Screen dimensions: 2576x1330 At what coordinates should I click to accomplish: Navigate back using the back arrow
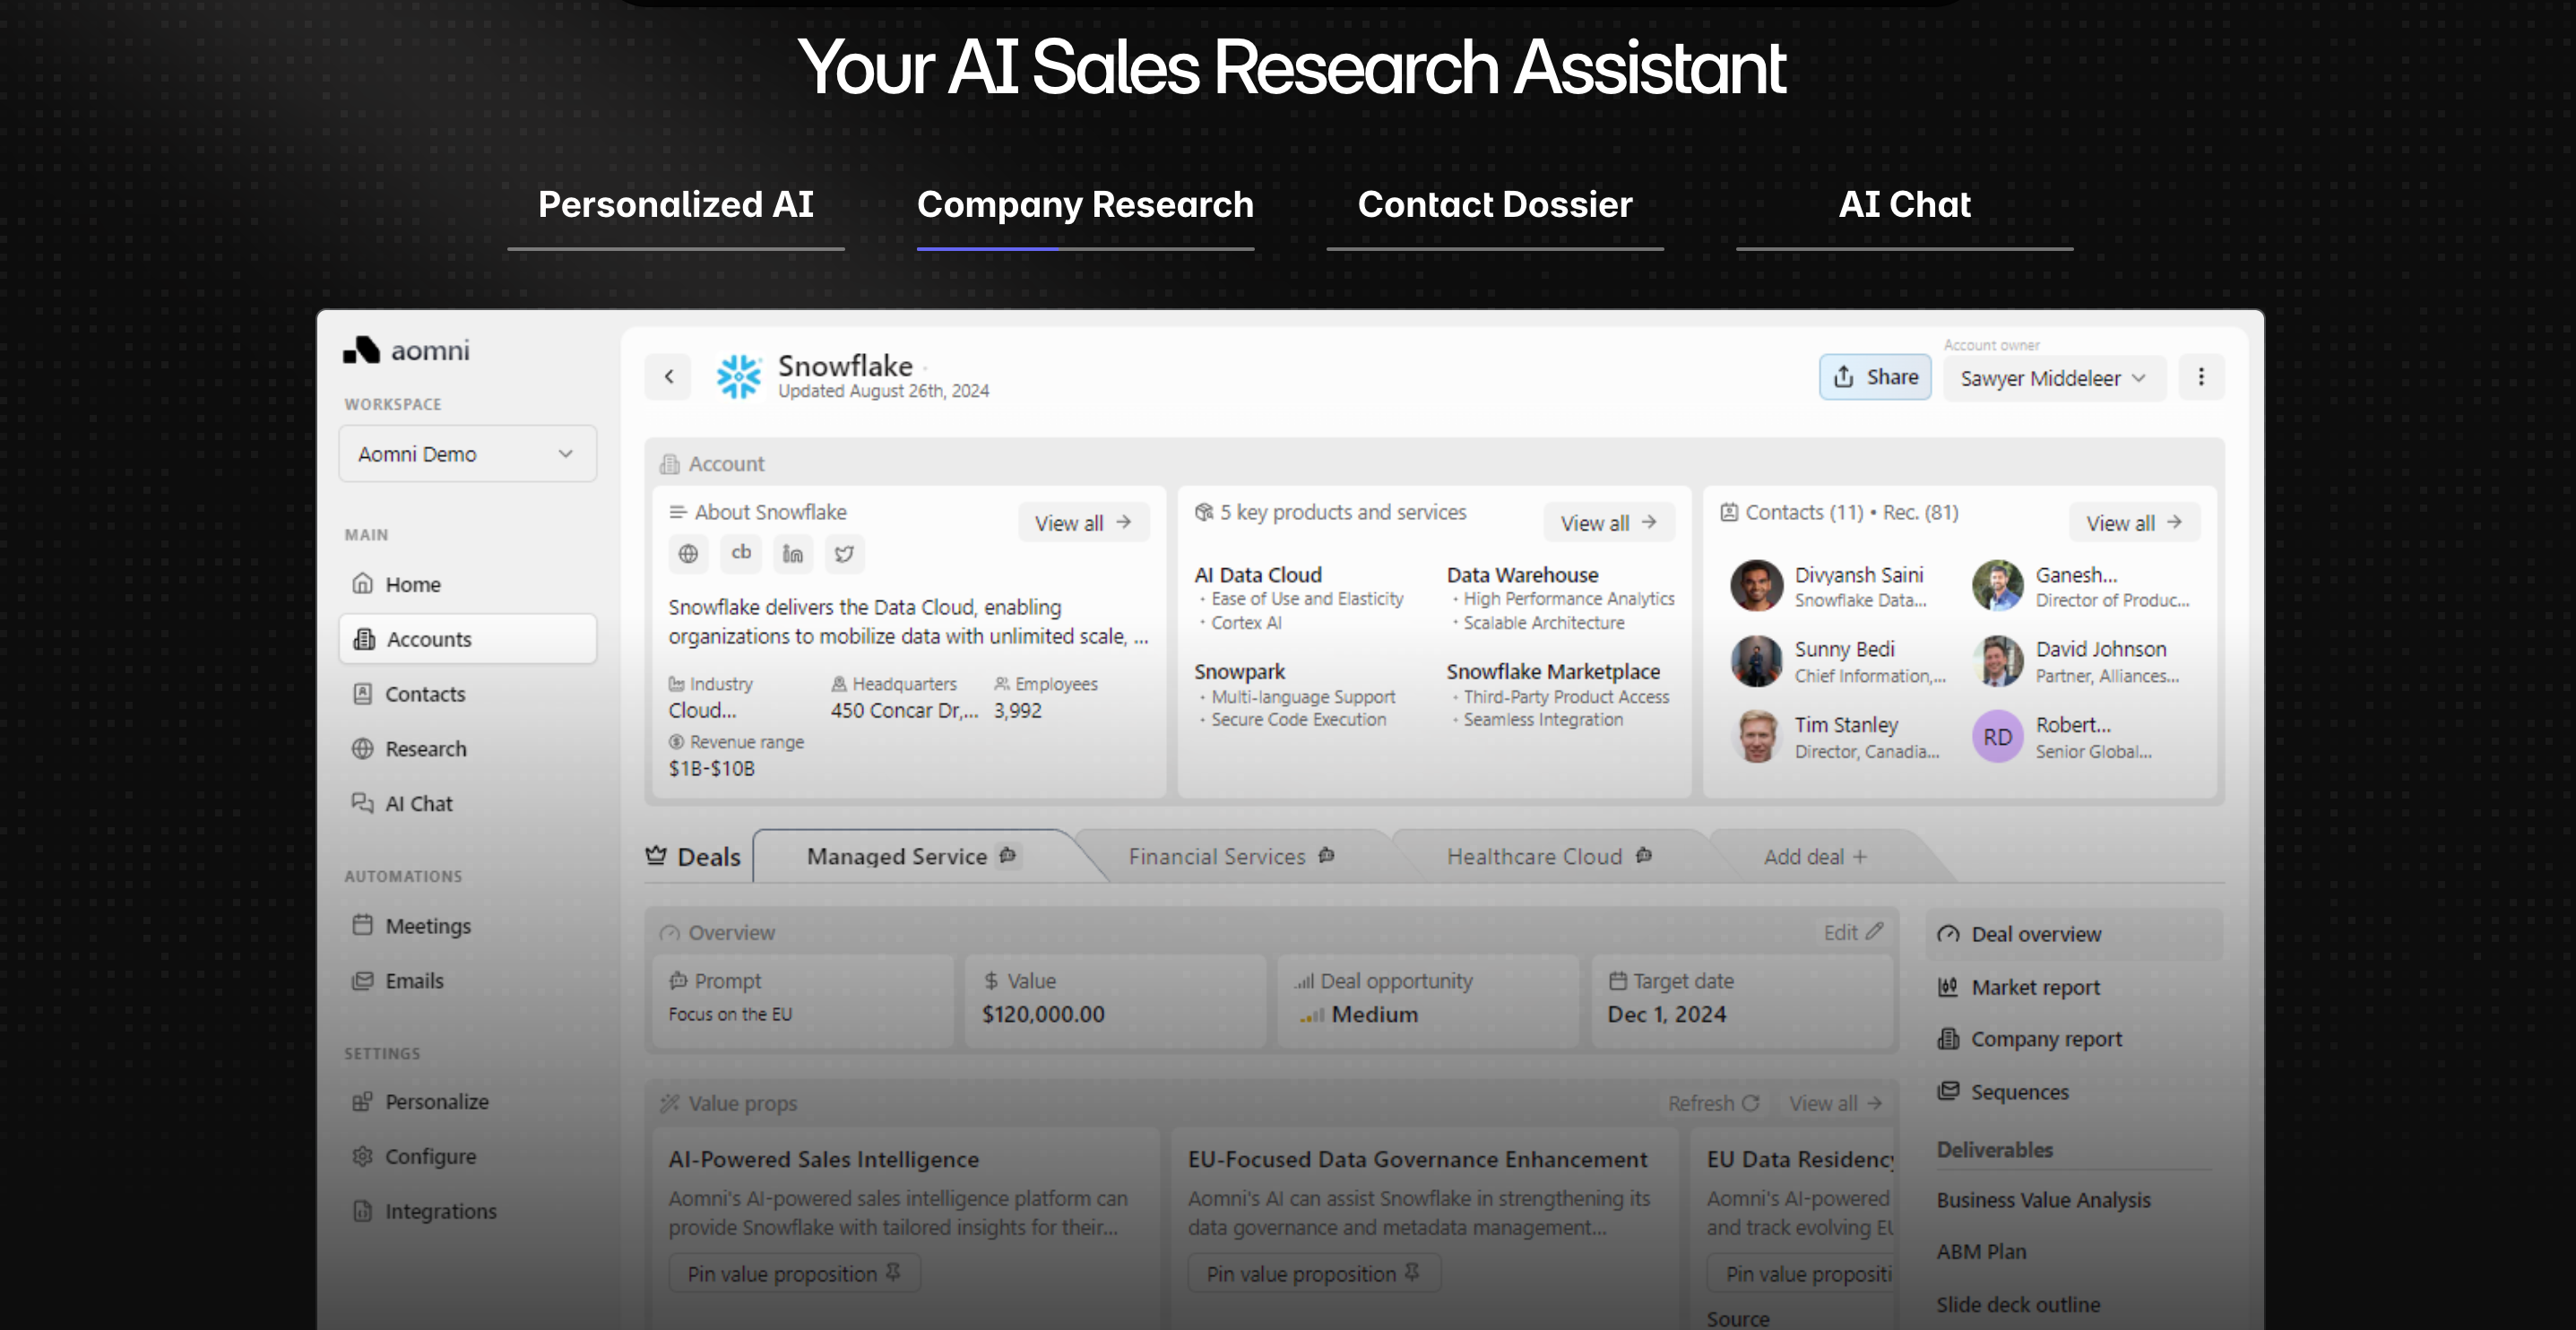667,377
